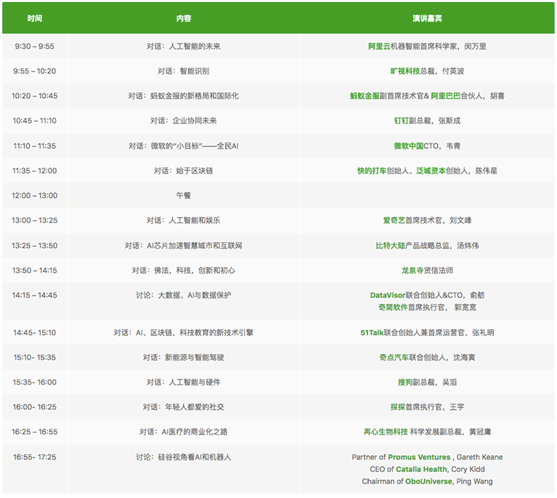Image resolution: width=557 pixels, height=498 pixels.
Task: Open the 钉钉 link
Action: point(401,120)
